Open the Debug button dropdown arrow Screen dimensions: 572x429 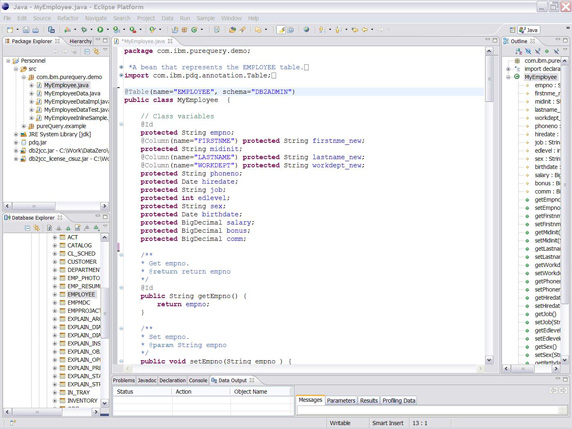tap(91, 30)
